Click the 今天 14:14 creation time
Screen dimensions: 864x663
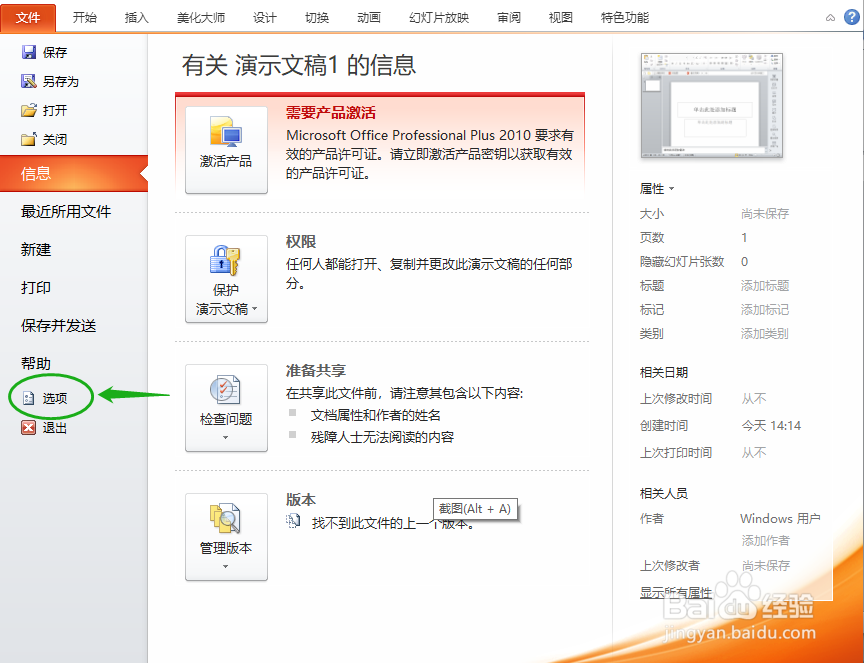point(771,425)
